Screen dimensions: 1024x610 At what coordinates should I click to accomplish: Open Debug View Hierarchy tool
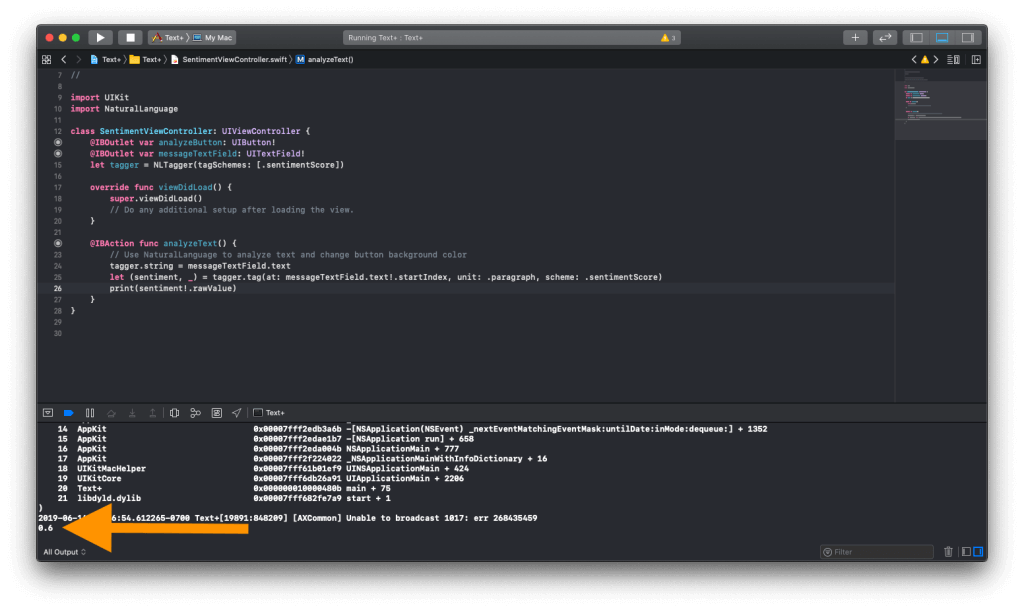[x=174, y=412]
